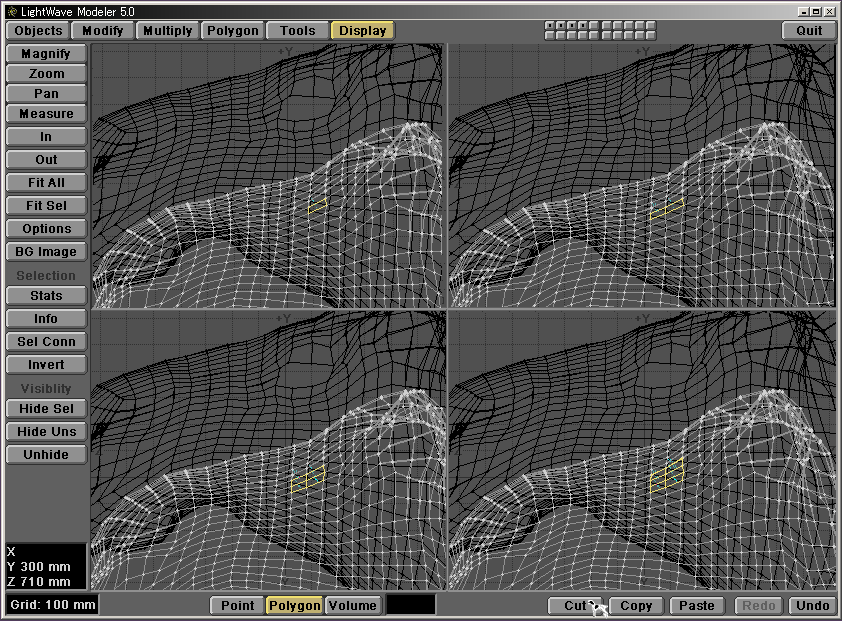This screenshot has height=621, width=842.
Task: Click the Undo button
Action: [813, 605]
